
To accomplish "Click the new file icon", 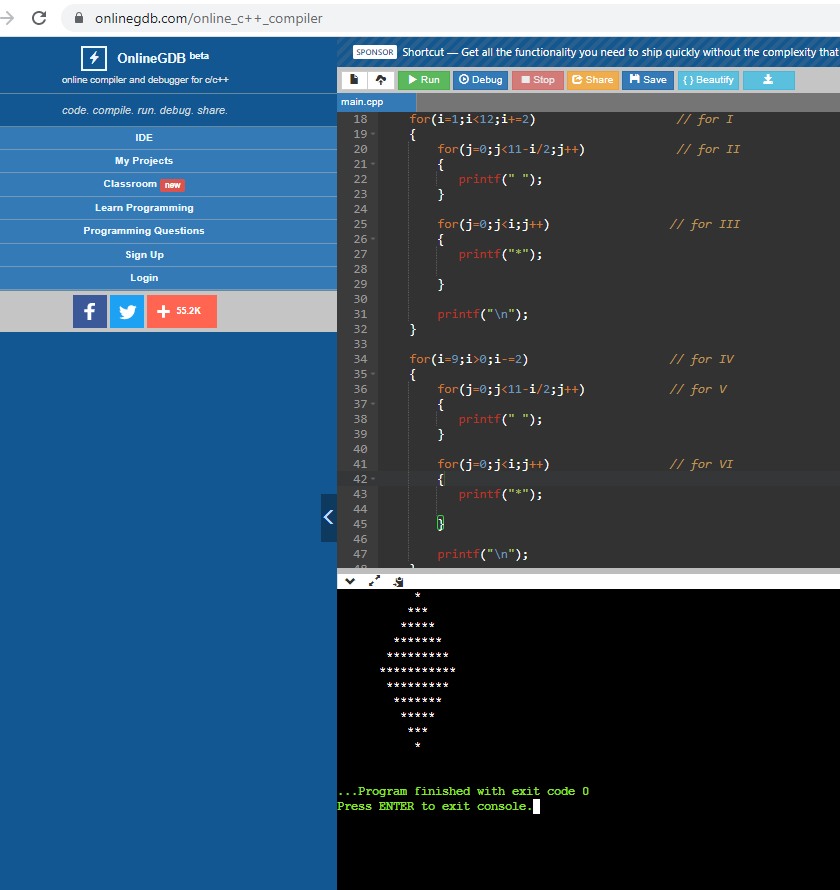I will (x=354, y=80).
